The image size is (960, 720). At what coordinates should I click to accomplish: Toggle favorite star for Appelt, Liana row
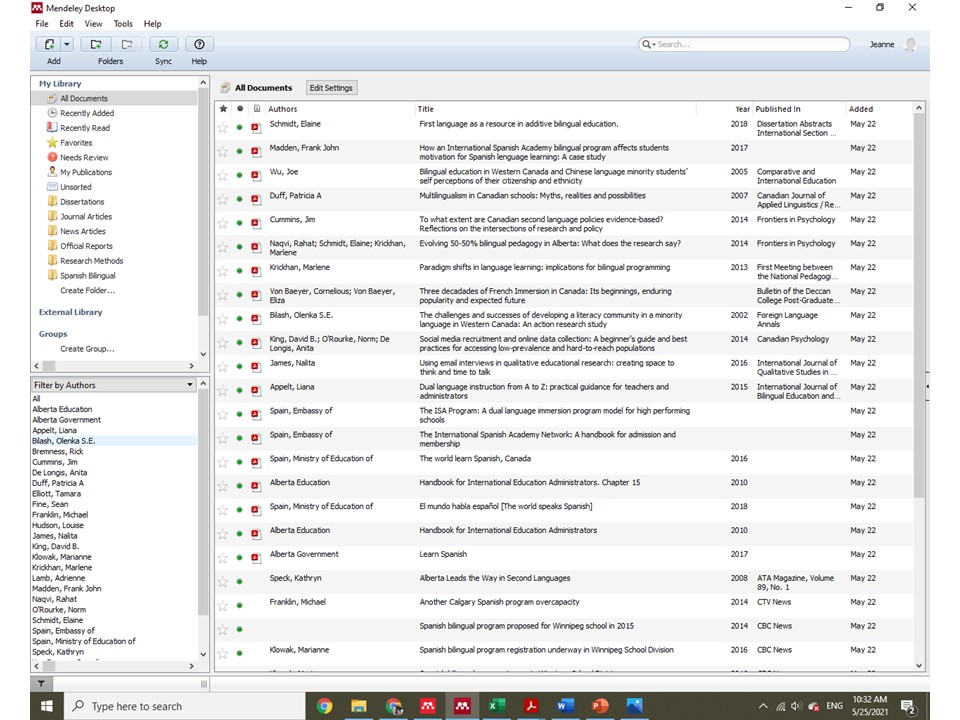(223, 391)
